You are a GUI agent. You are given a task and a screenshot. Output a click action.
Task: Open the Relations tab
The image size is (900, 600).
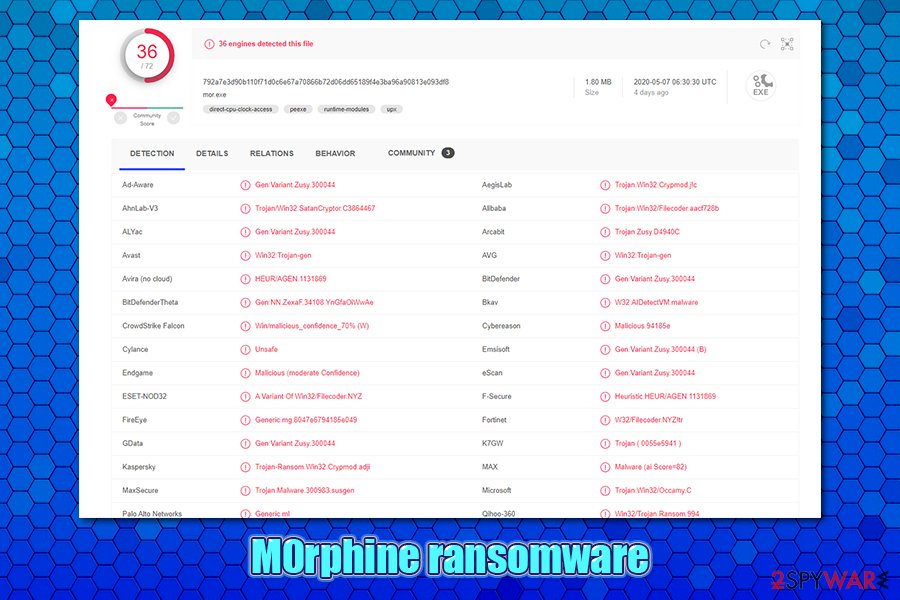click(271, 154)
